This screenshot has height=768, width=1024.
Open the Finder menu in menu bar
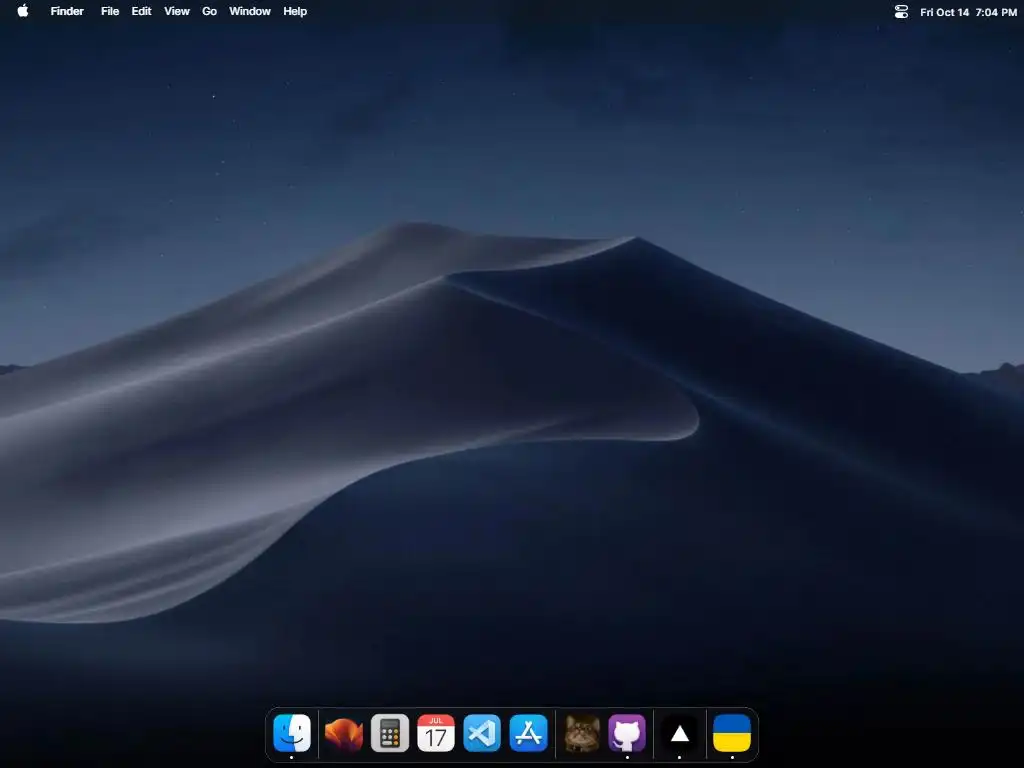tap(67, 11)
